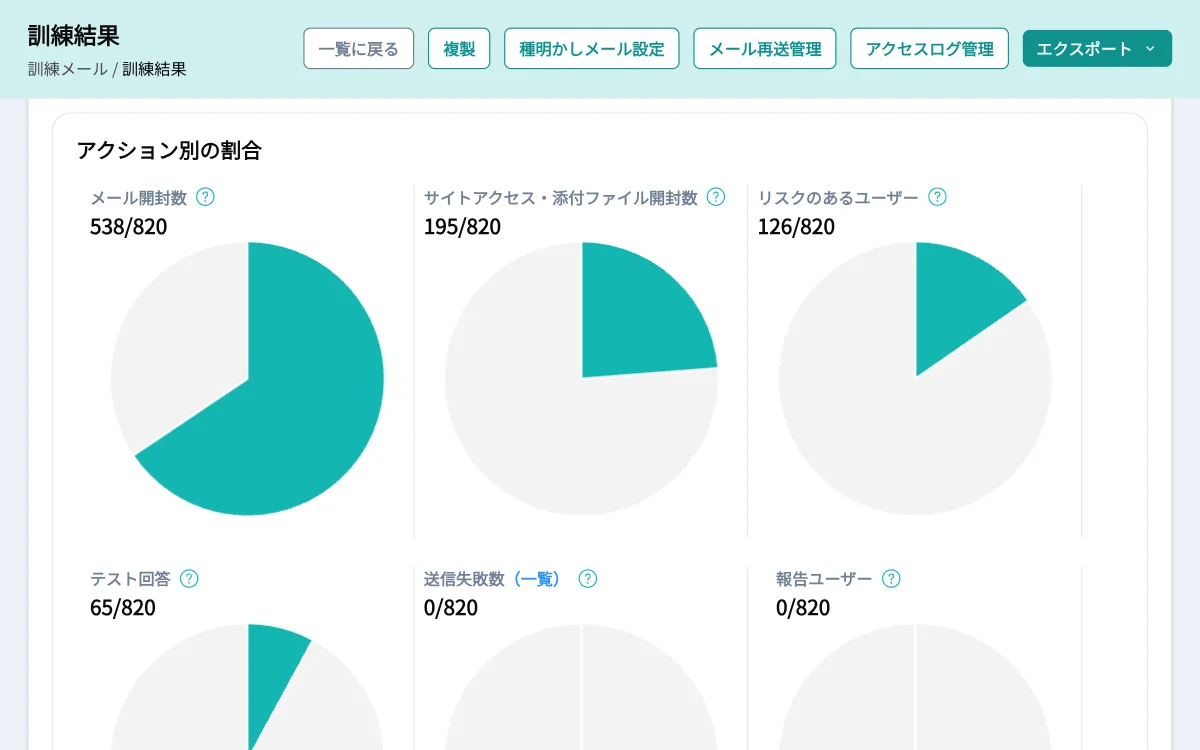
Task: Open アクセスログ管理
Action: click(929, 49)
